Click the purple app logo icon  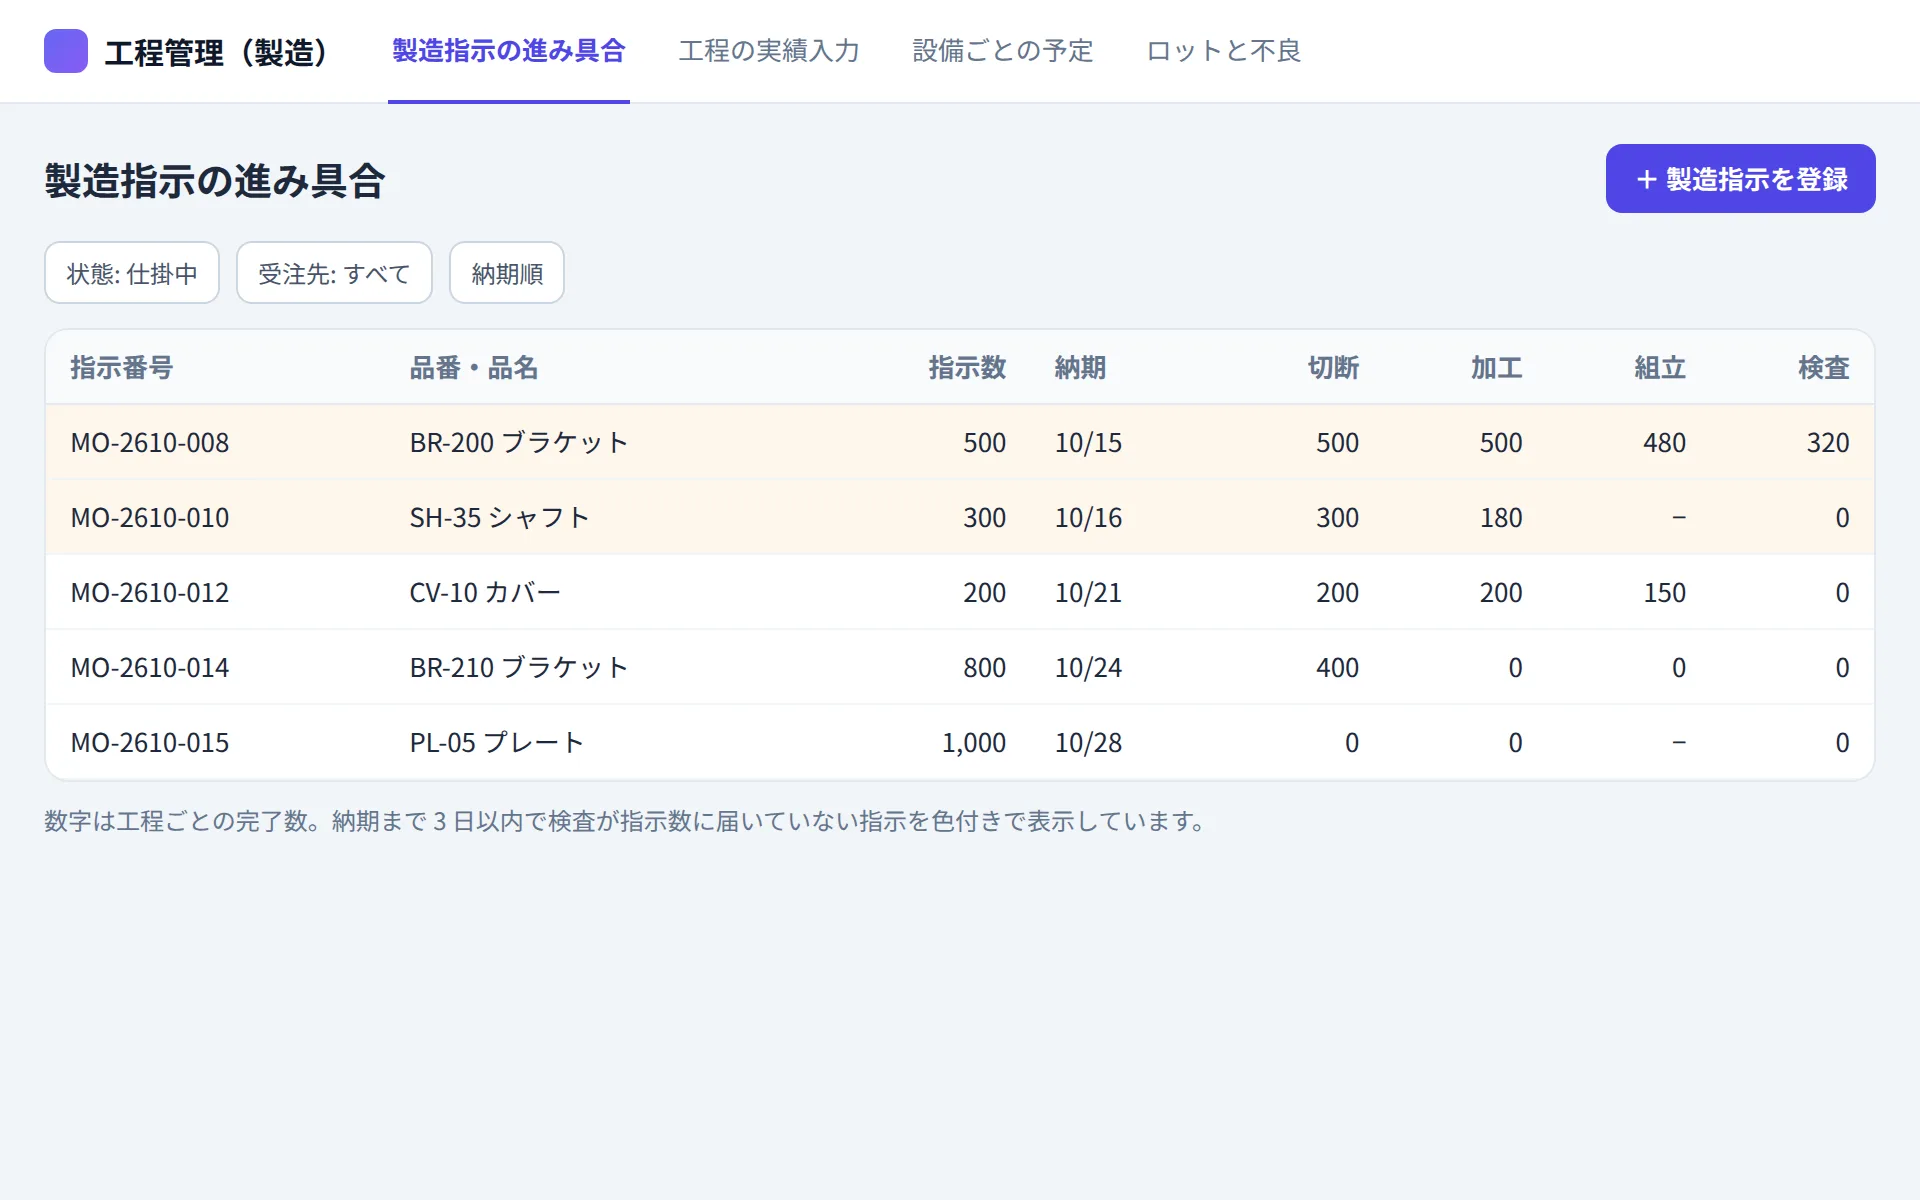coord(66,51)
